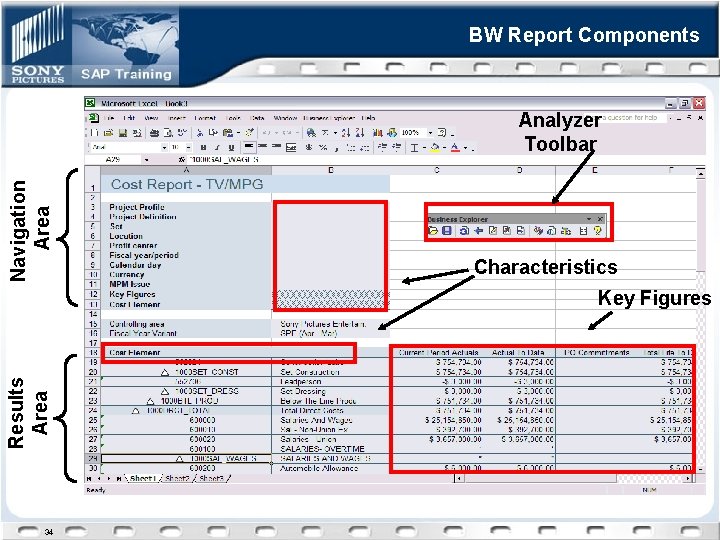720x540 pixels.
Task: Open the Font name dropdown
Action: 164,147
